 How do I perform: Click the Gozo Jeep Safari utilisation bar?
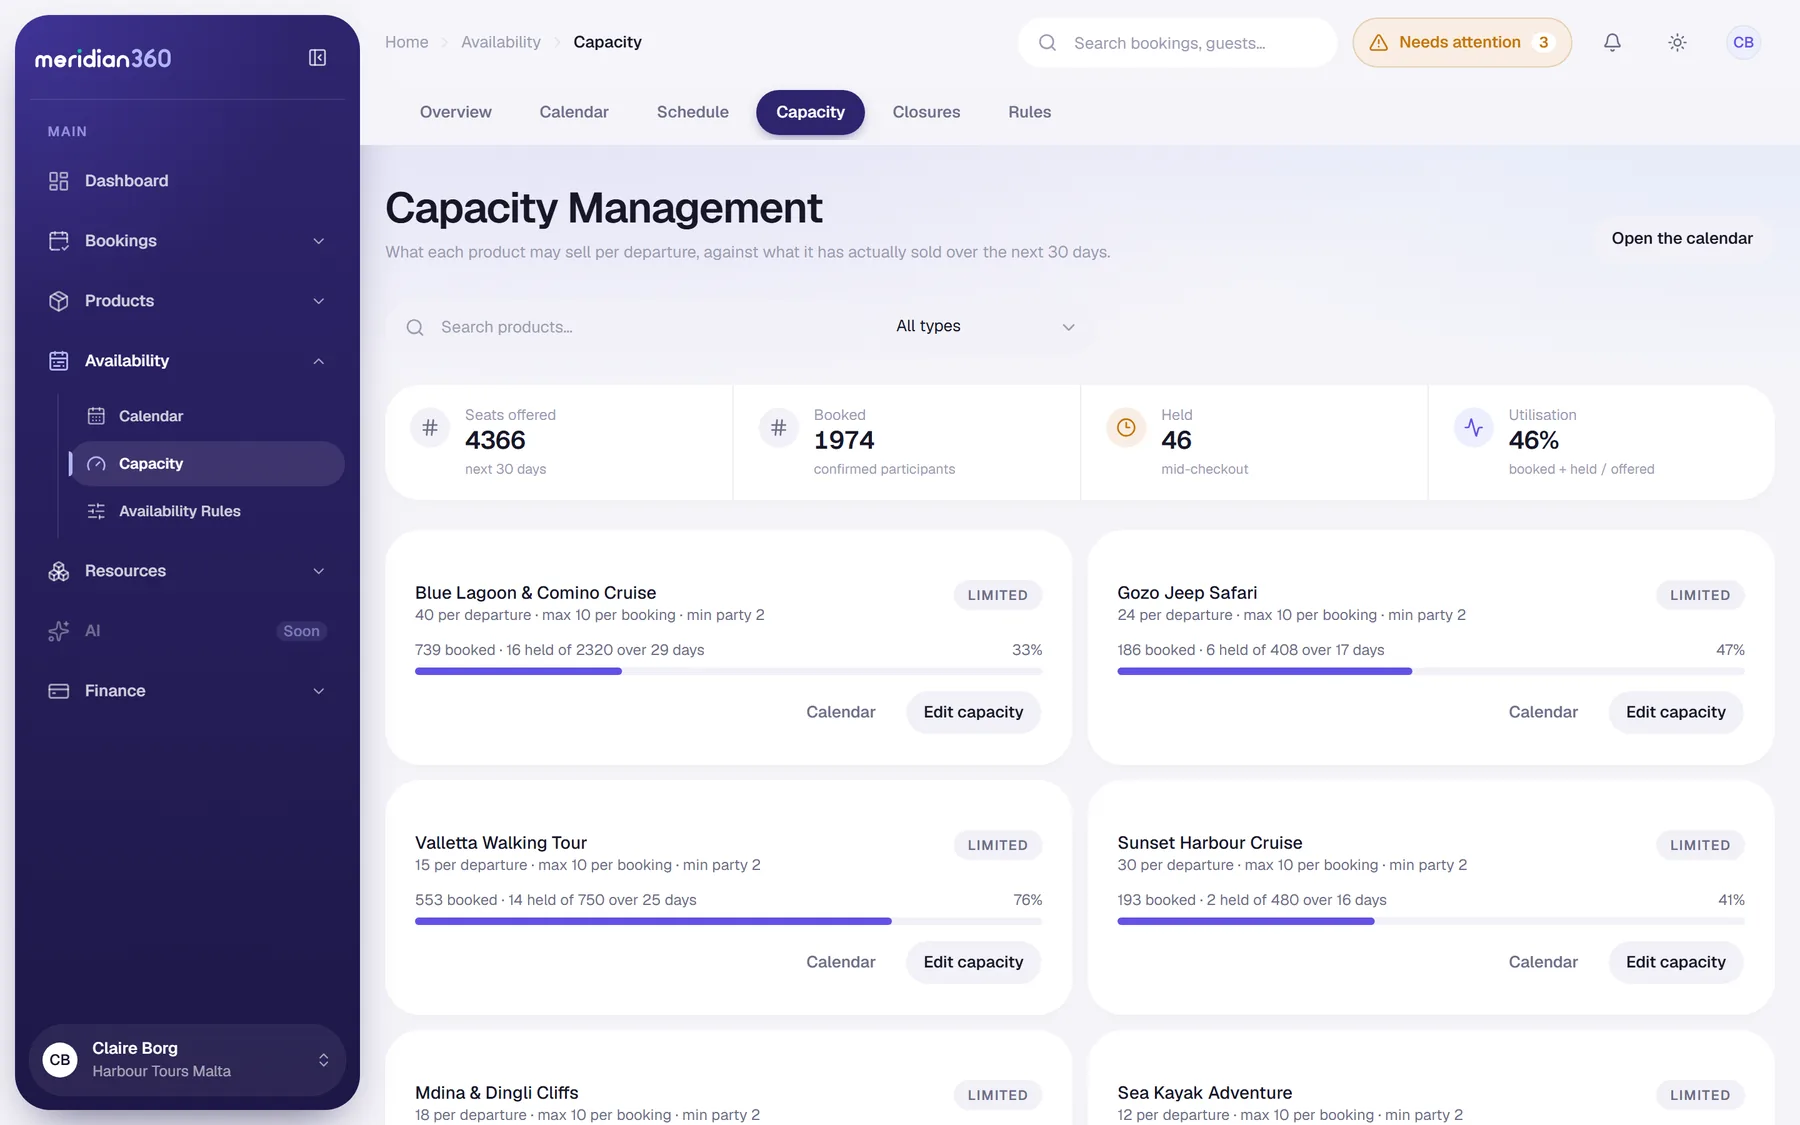tap(1431, 671)
